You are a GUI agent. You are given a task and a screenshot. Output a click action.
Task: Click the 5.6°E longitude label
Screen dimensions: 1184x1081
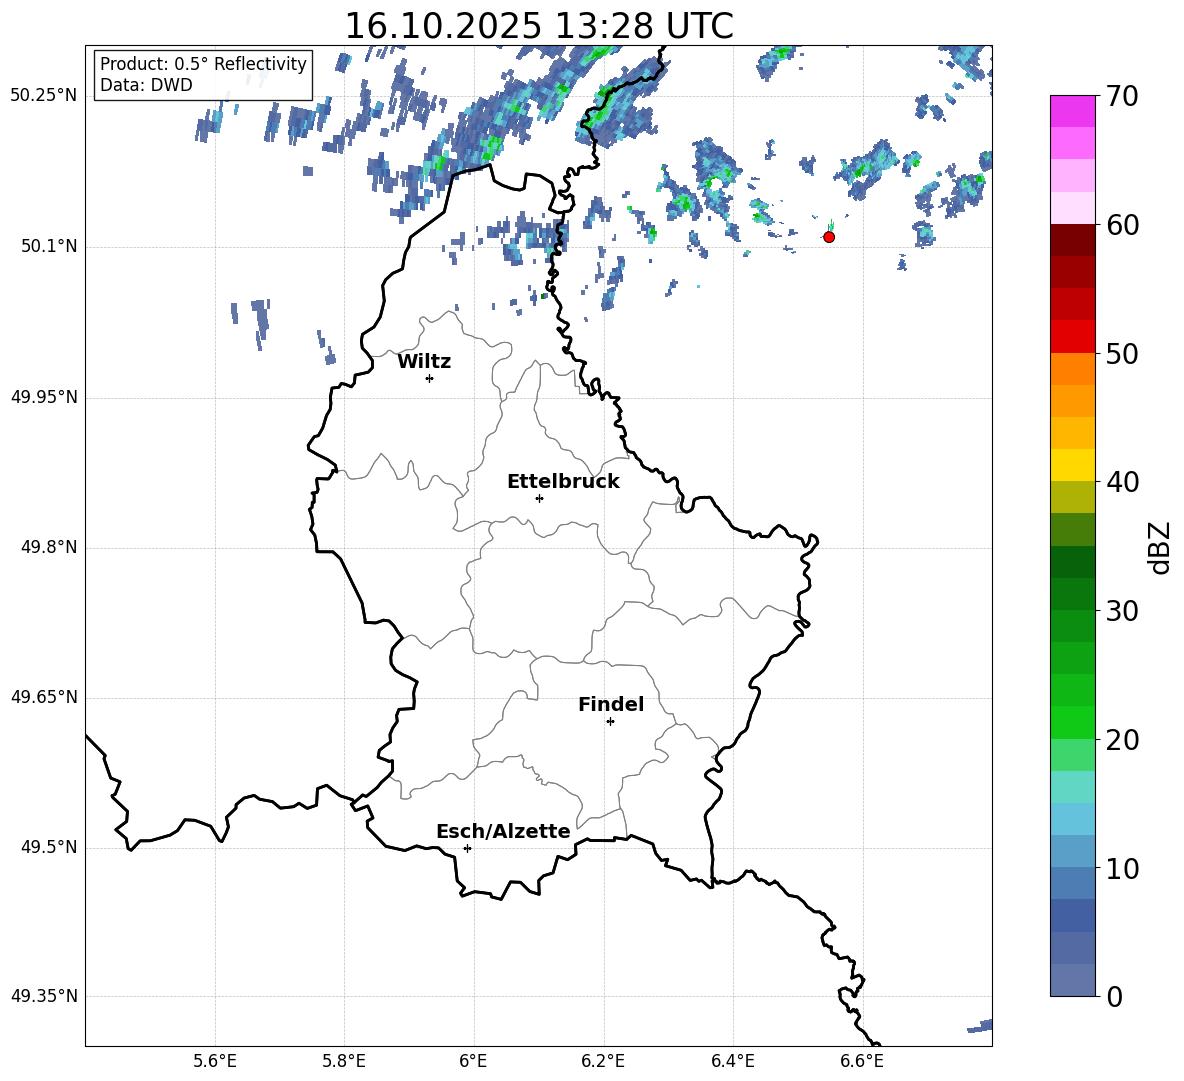[215, 1061]
